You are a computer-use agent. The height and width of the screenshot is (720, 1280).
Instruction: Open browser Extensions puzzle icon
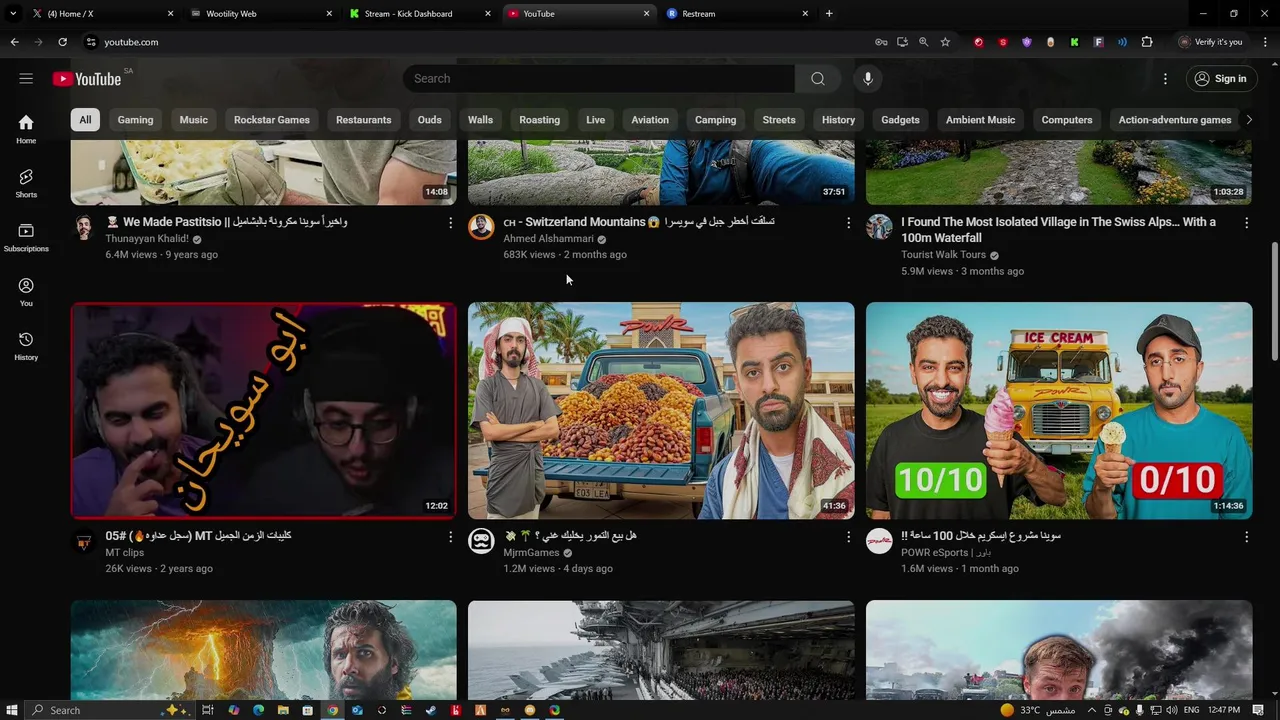point(1147,42)
